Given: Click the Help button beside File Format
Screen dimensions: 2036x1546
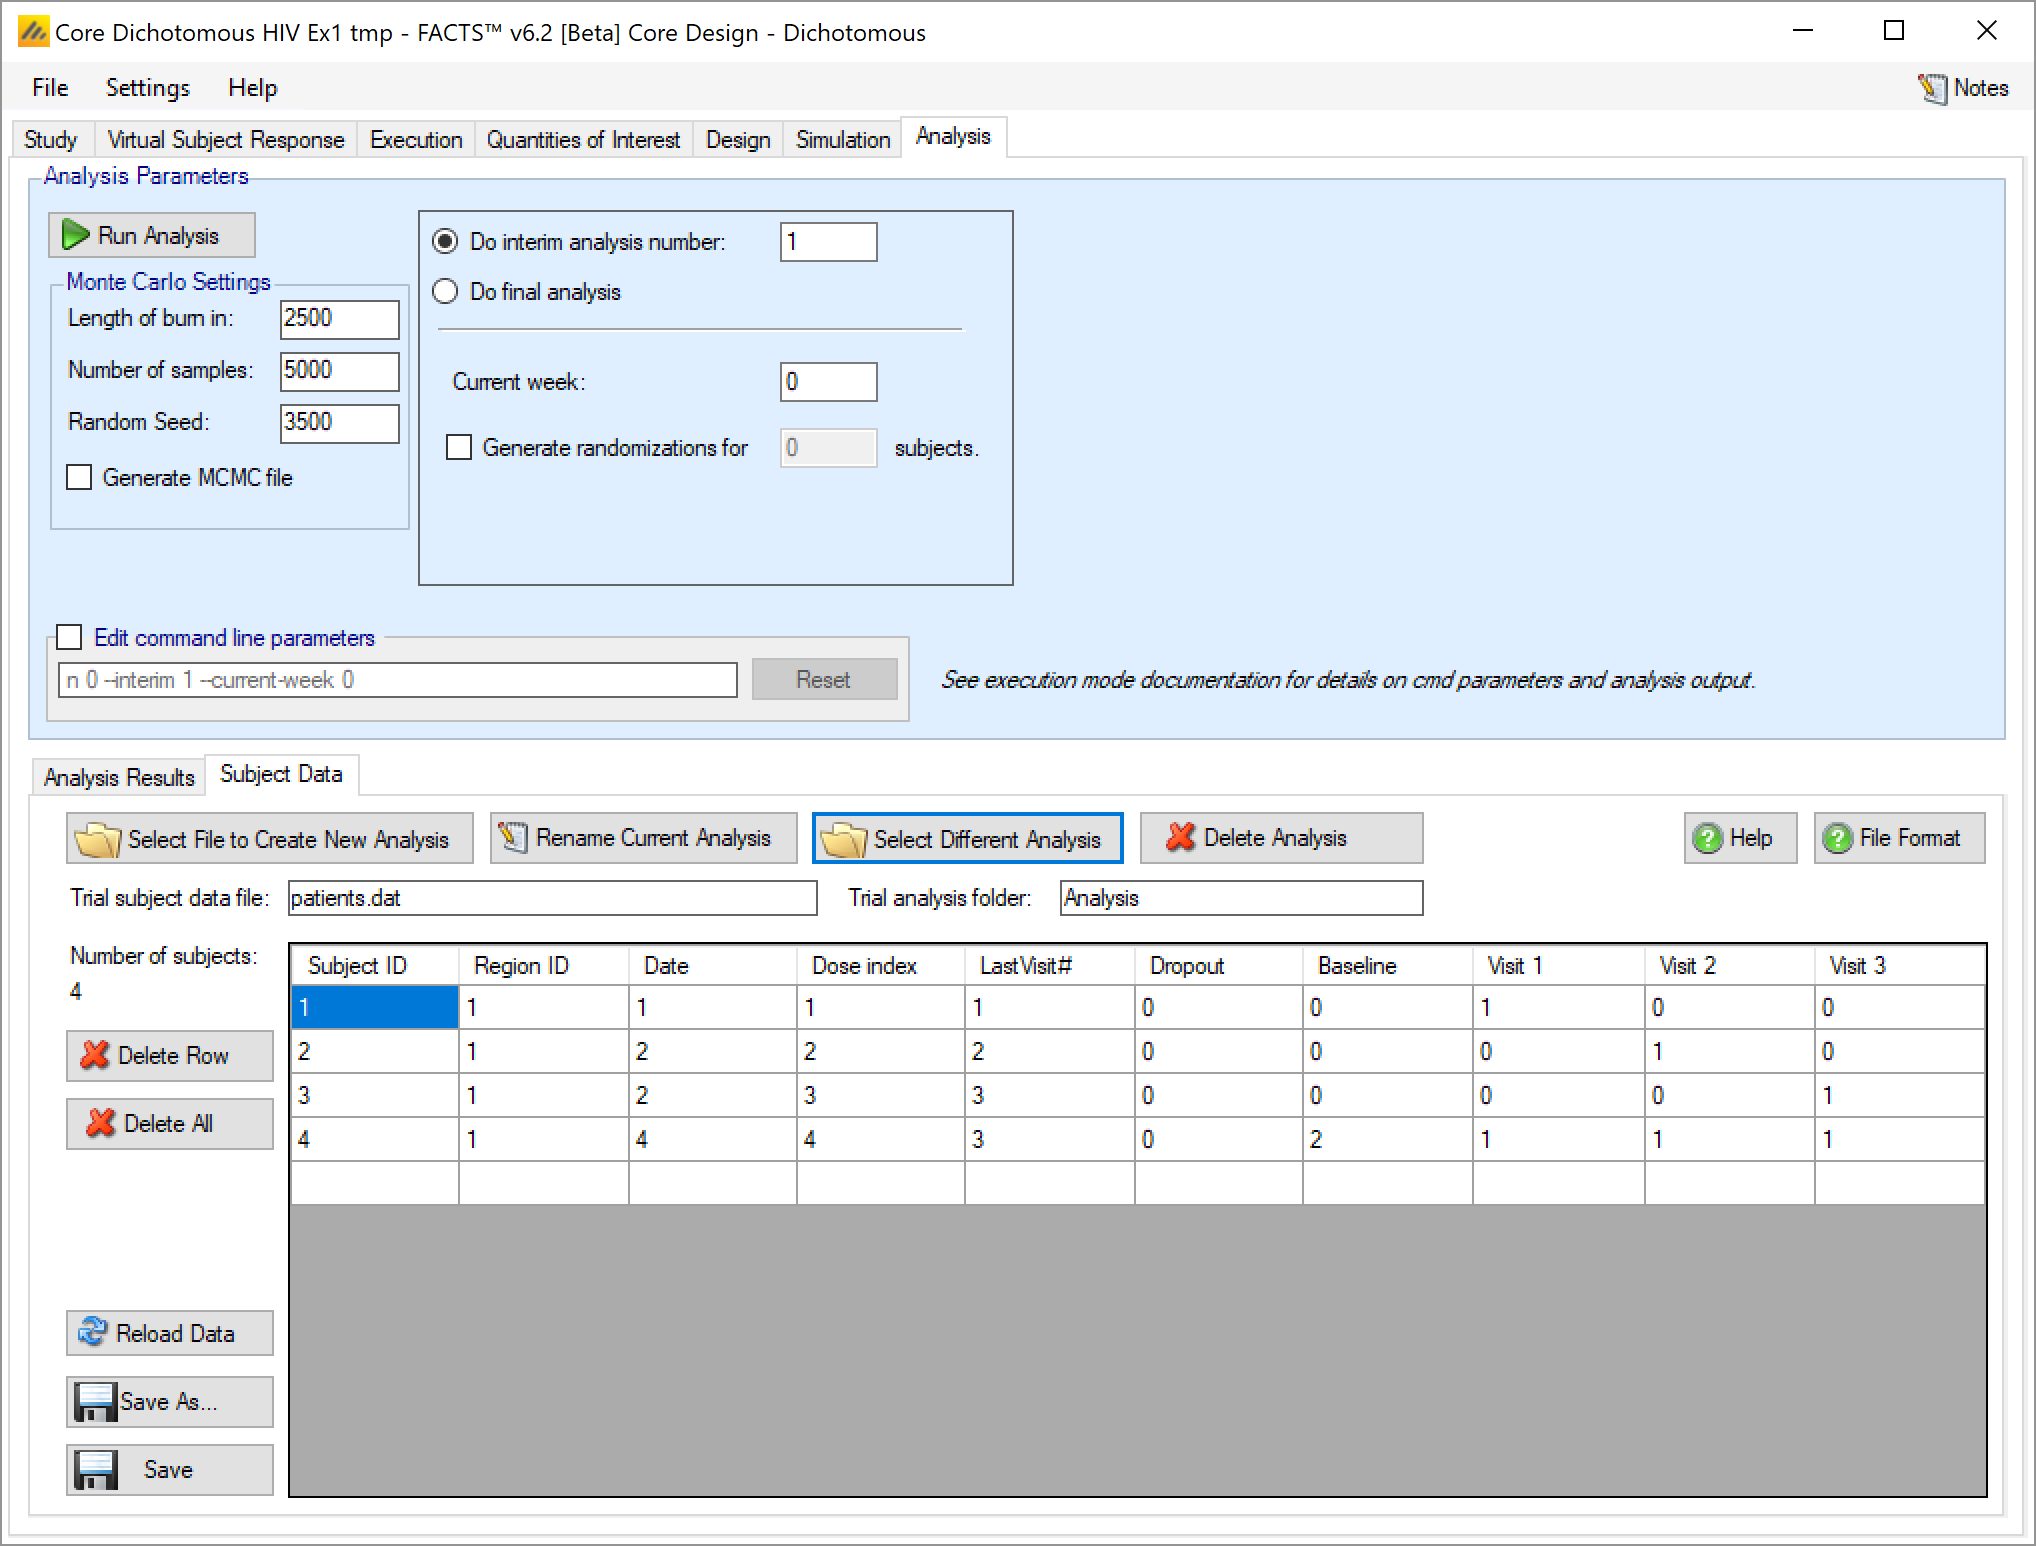Looking at the screenshot, I should pos(1739,838).
